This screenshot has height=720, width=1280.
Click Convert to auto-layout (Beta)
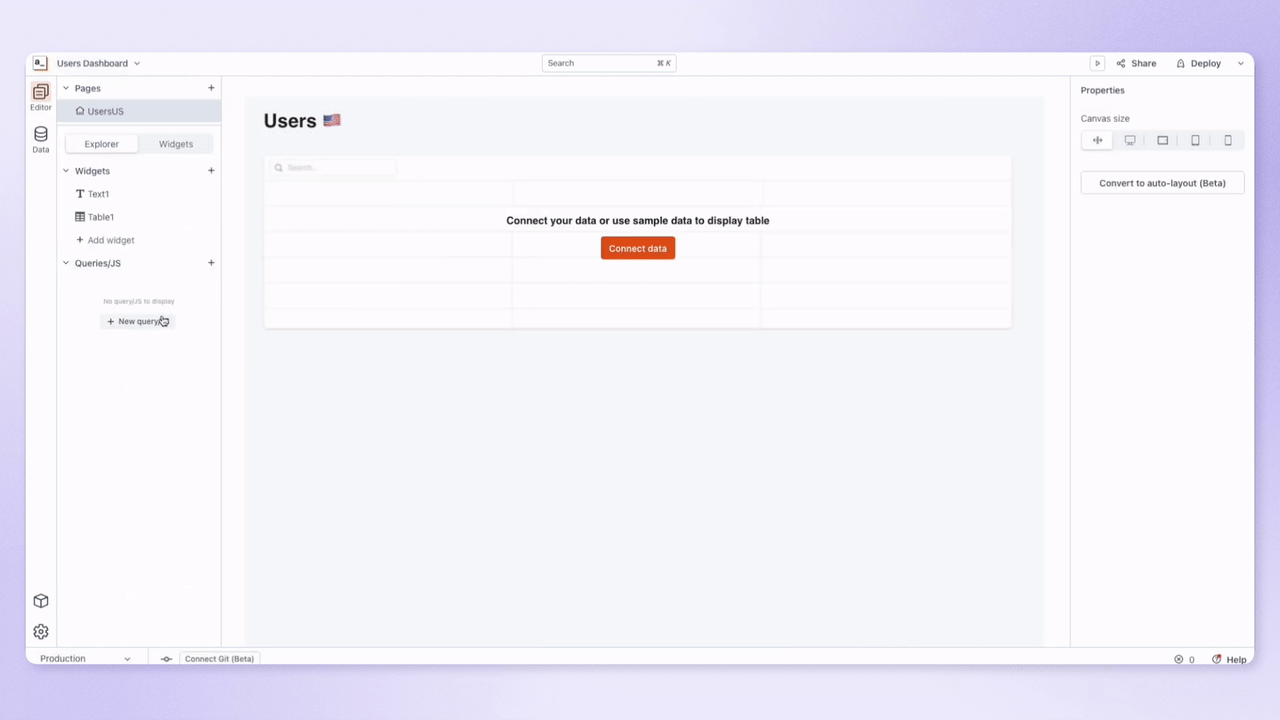point(1161,182)
